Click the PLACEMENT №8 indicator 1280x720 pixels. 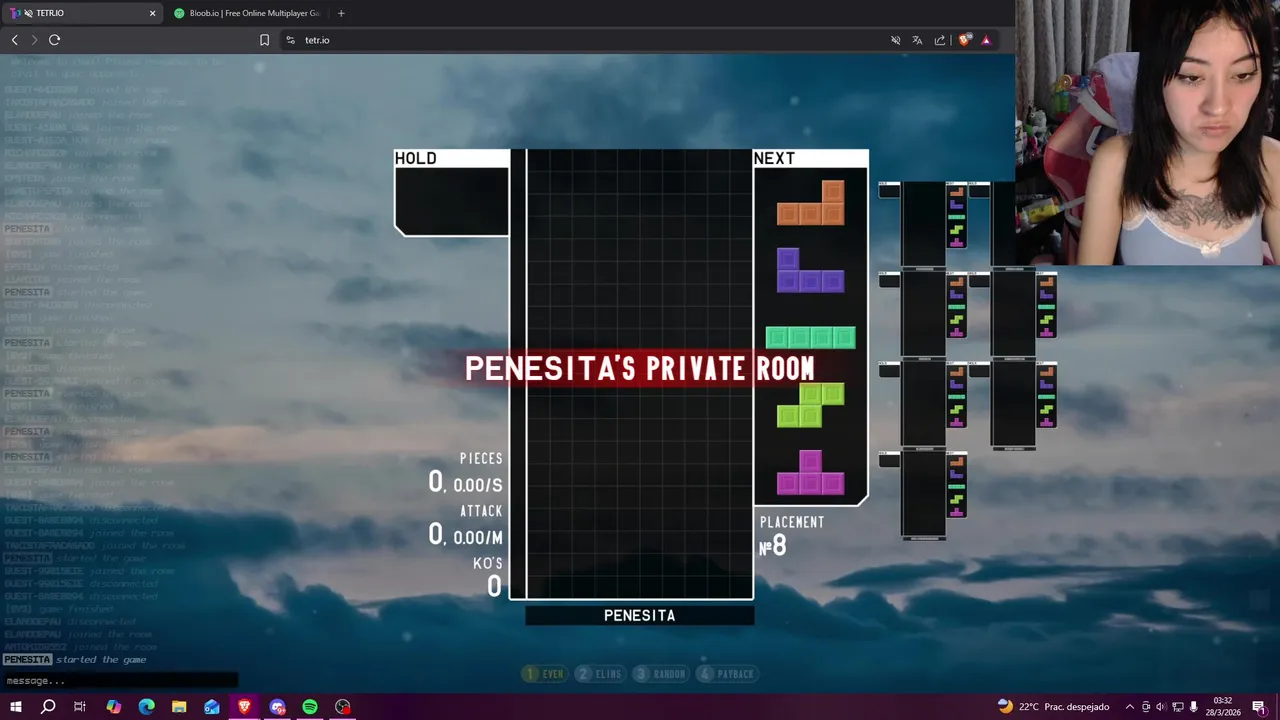coord(790,537)
